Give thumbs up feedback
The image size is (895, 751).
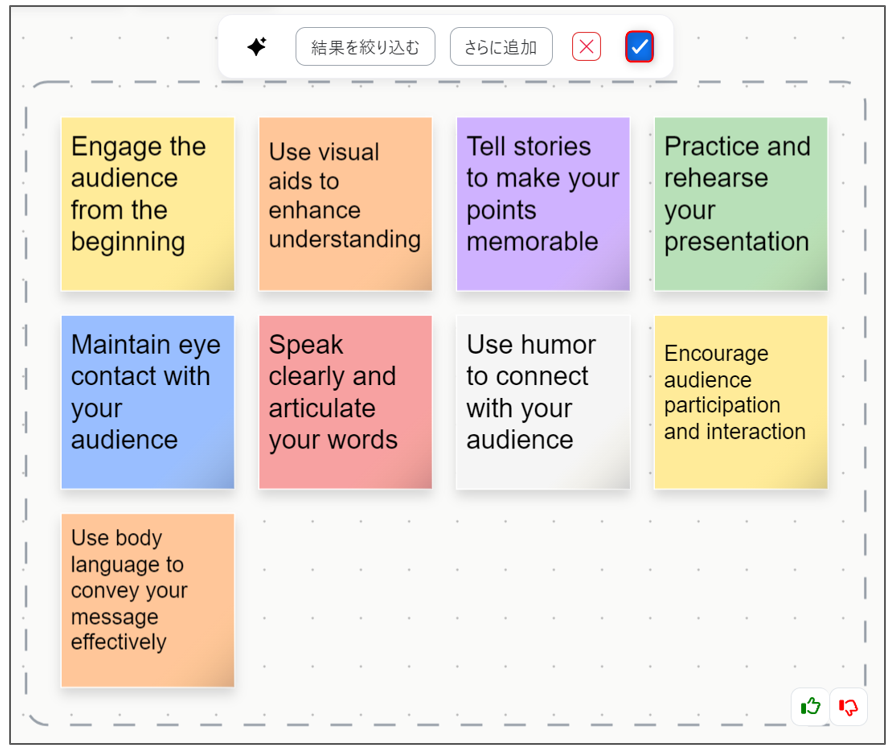point(811,706)
